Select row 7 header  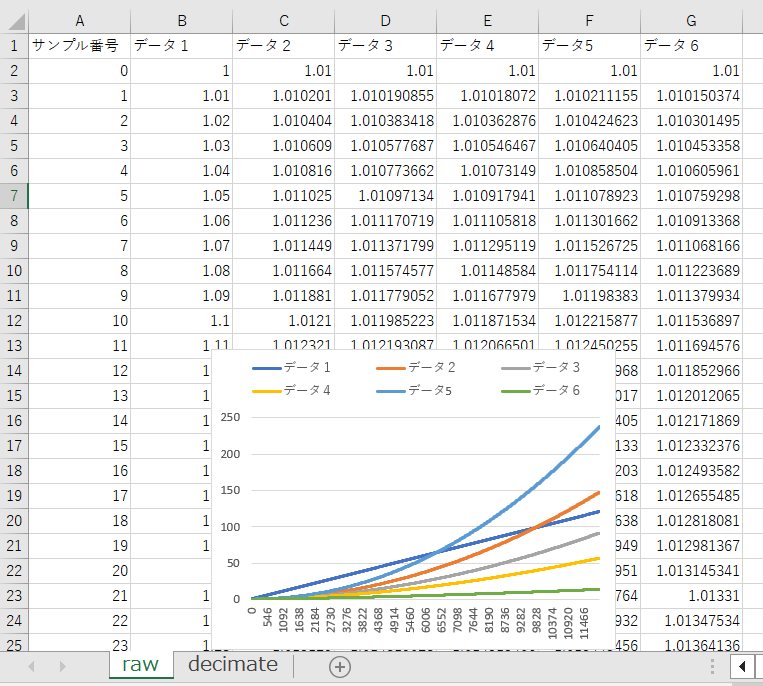coord(14,196)
